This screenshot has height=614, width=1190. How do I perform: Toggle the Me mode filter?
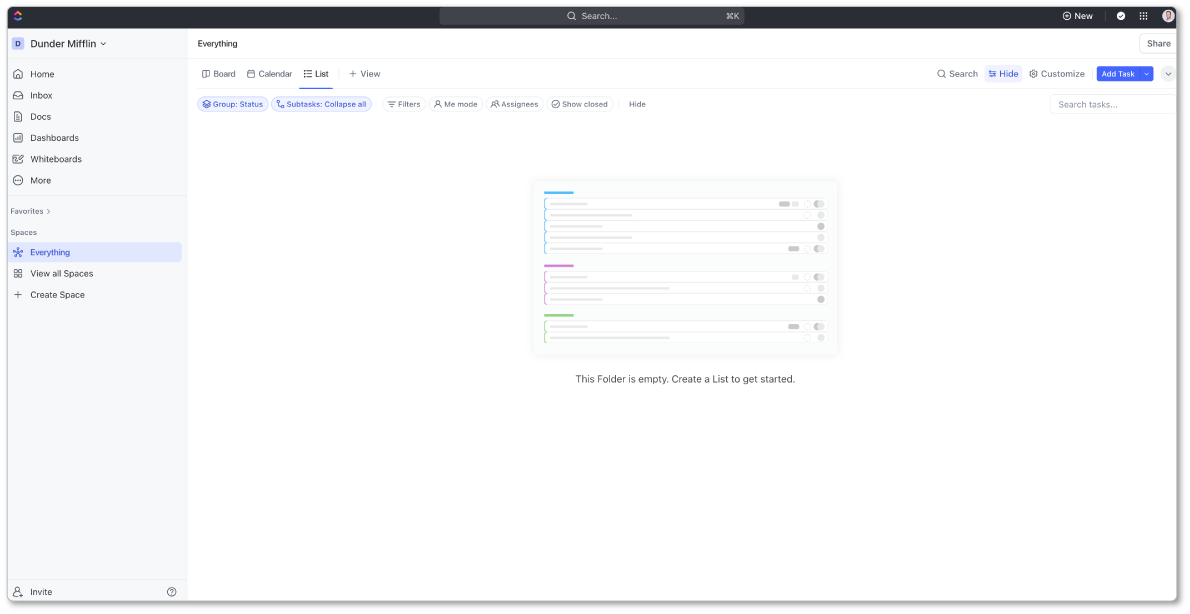pyautogui.click(x=455, y=104)
